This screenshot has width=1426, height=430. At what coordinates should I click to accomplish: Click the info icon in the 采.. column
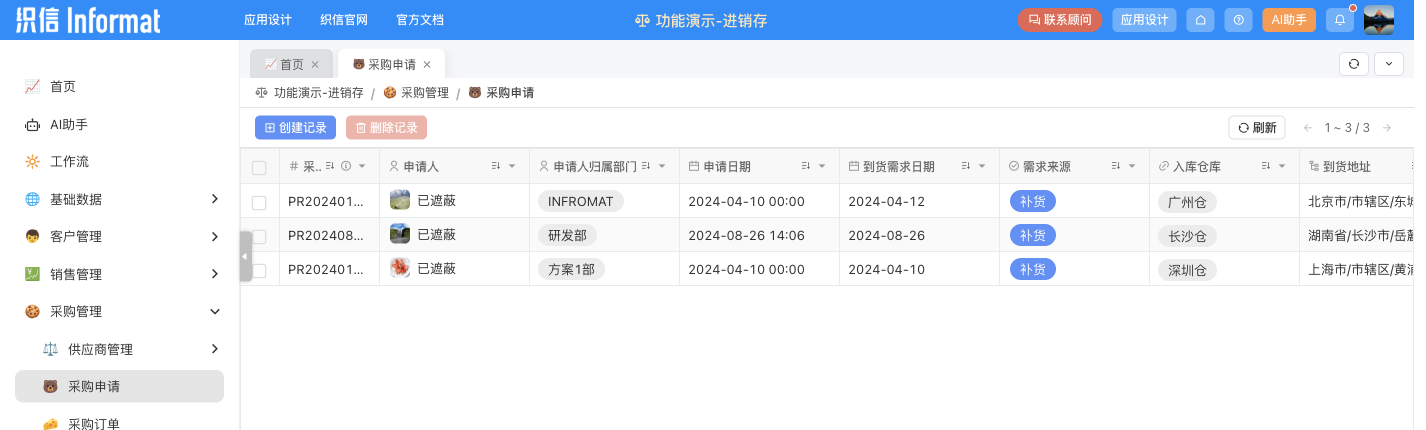click(x=346, y=167)
